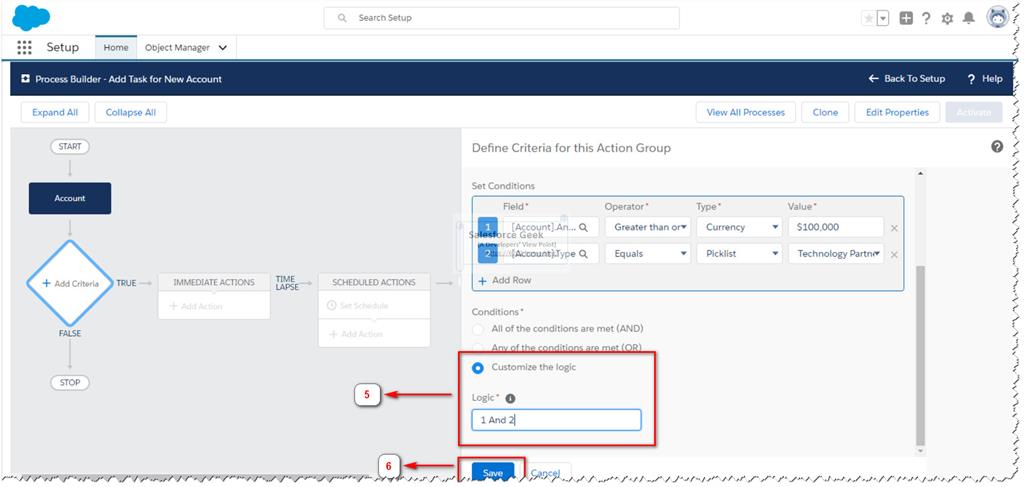Open the Currency type dropdown
Image resolution: width=1024 pixels, height=487 pixels.
click(x=739, y=227)
